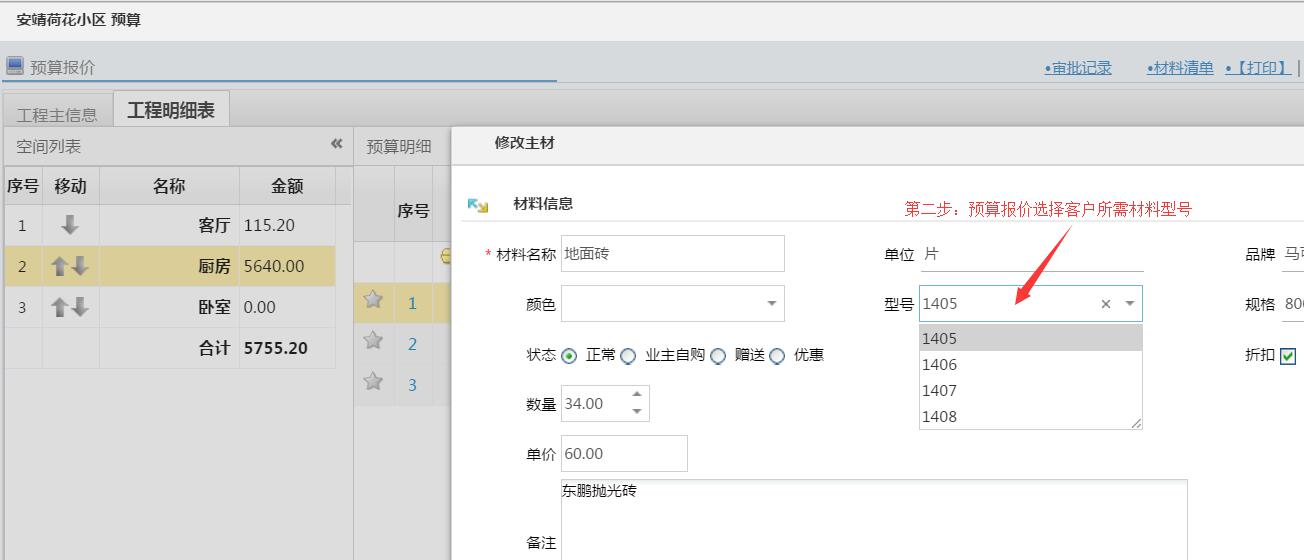This screenshot has width=1304, height=560.
Task: Click the star icon in row 2
Action: (x=374, y=341)
